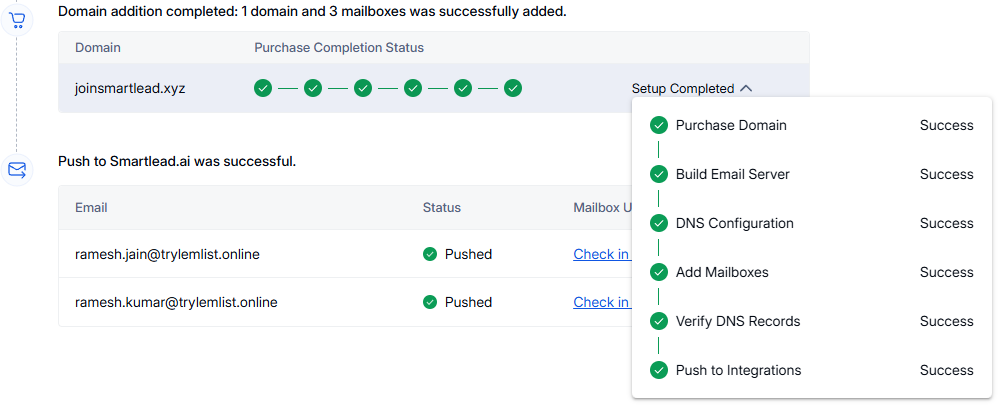The width and height of the screenshot is (1000, 407).
Task: Click the shopping cart step icon
Action: (17, 19)
